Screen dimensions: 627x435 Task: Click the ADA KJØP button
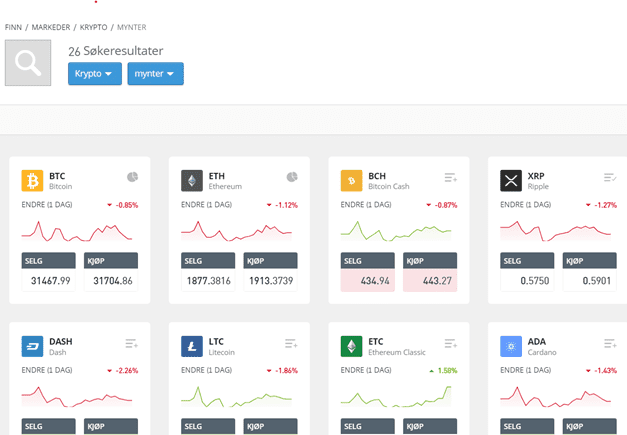point(589,426)
